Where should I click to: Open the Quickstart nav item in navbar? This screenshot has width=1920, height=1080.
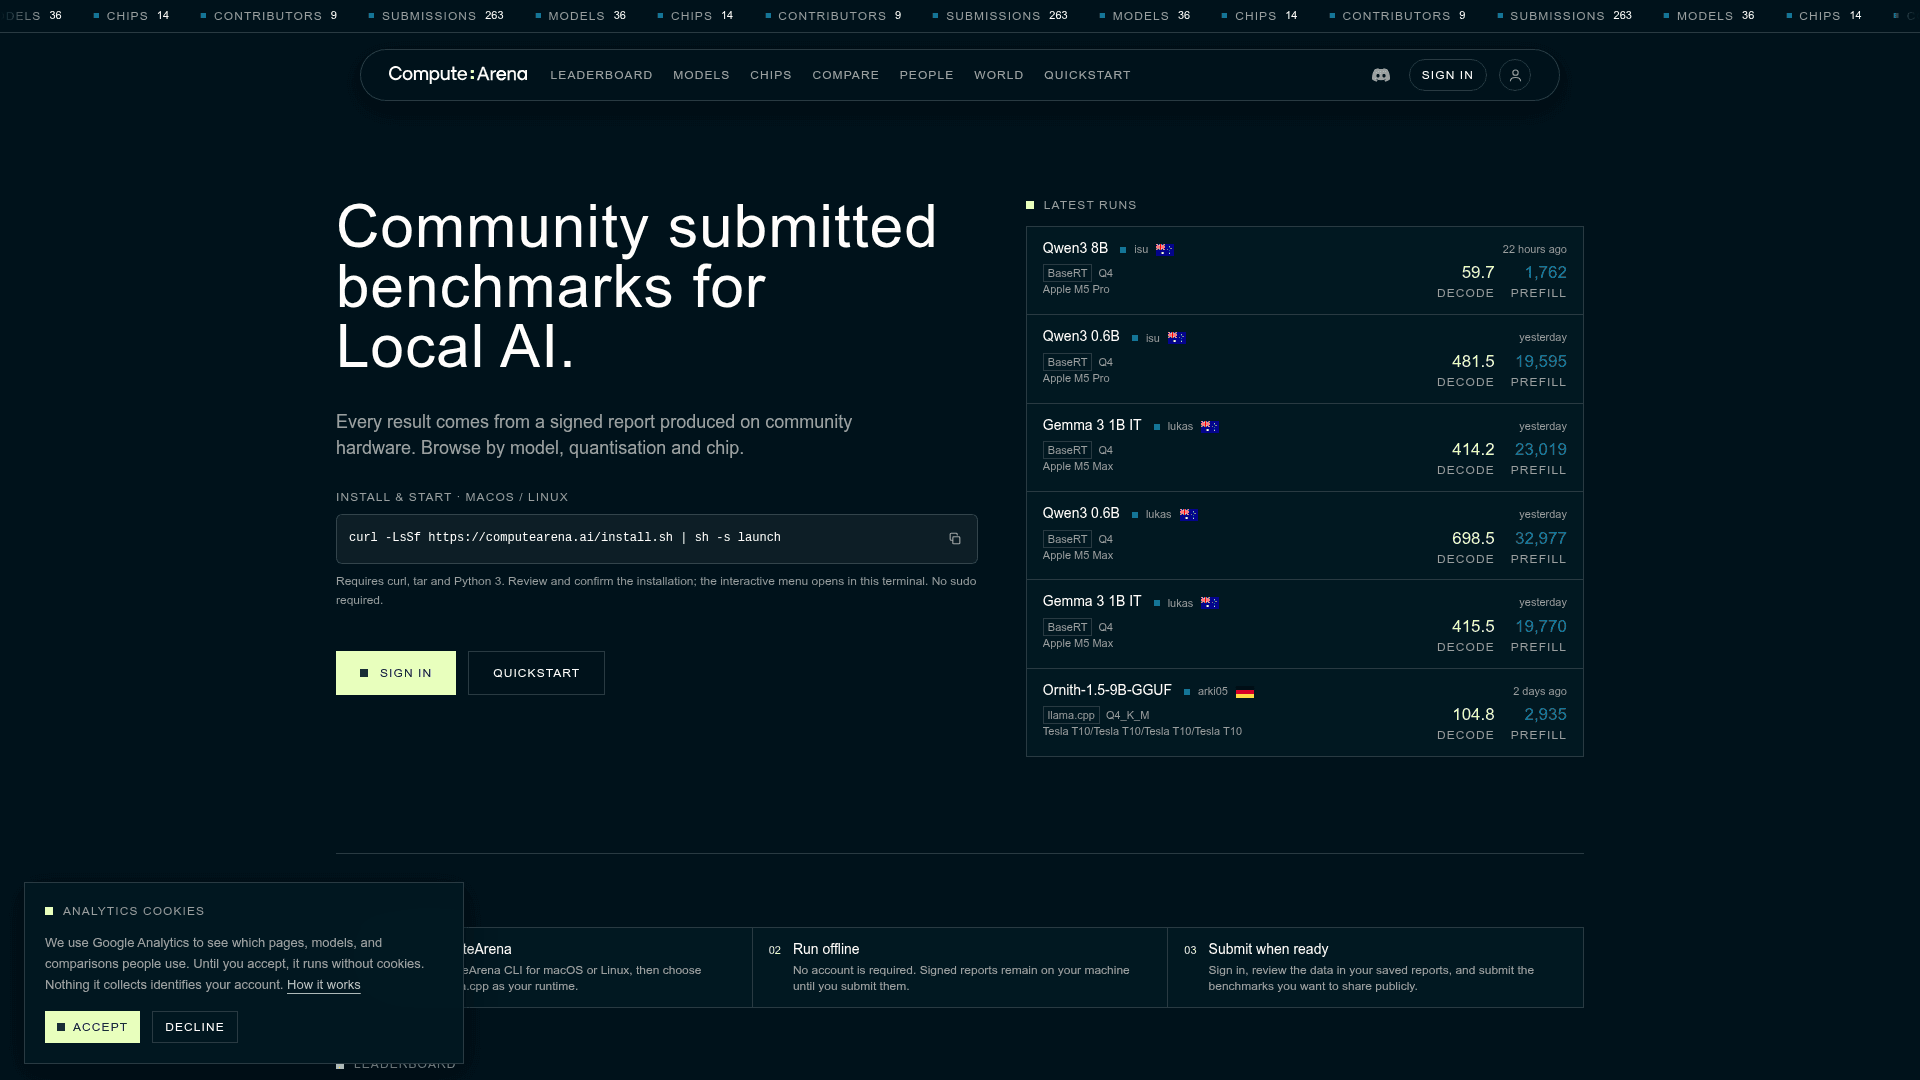coord(1087,75)
